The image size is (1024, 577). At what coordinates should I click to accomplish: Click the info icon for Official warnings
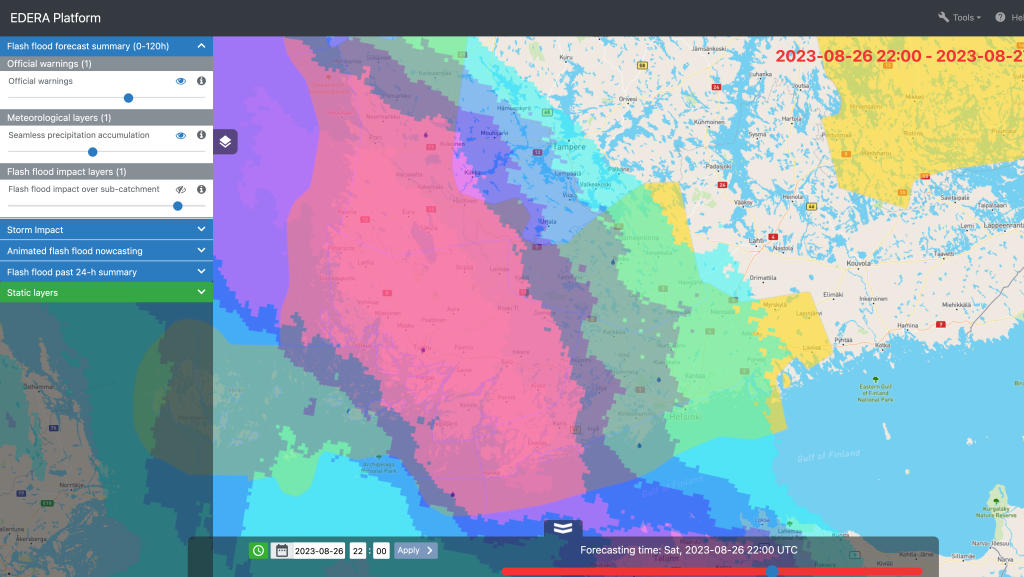pyautogui.click(x=201, y=81)
